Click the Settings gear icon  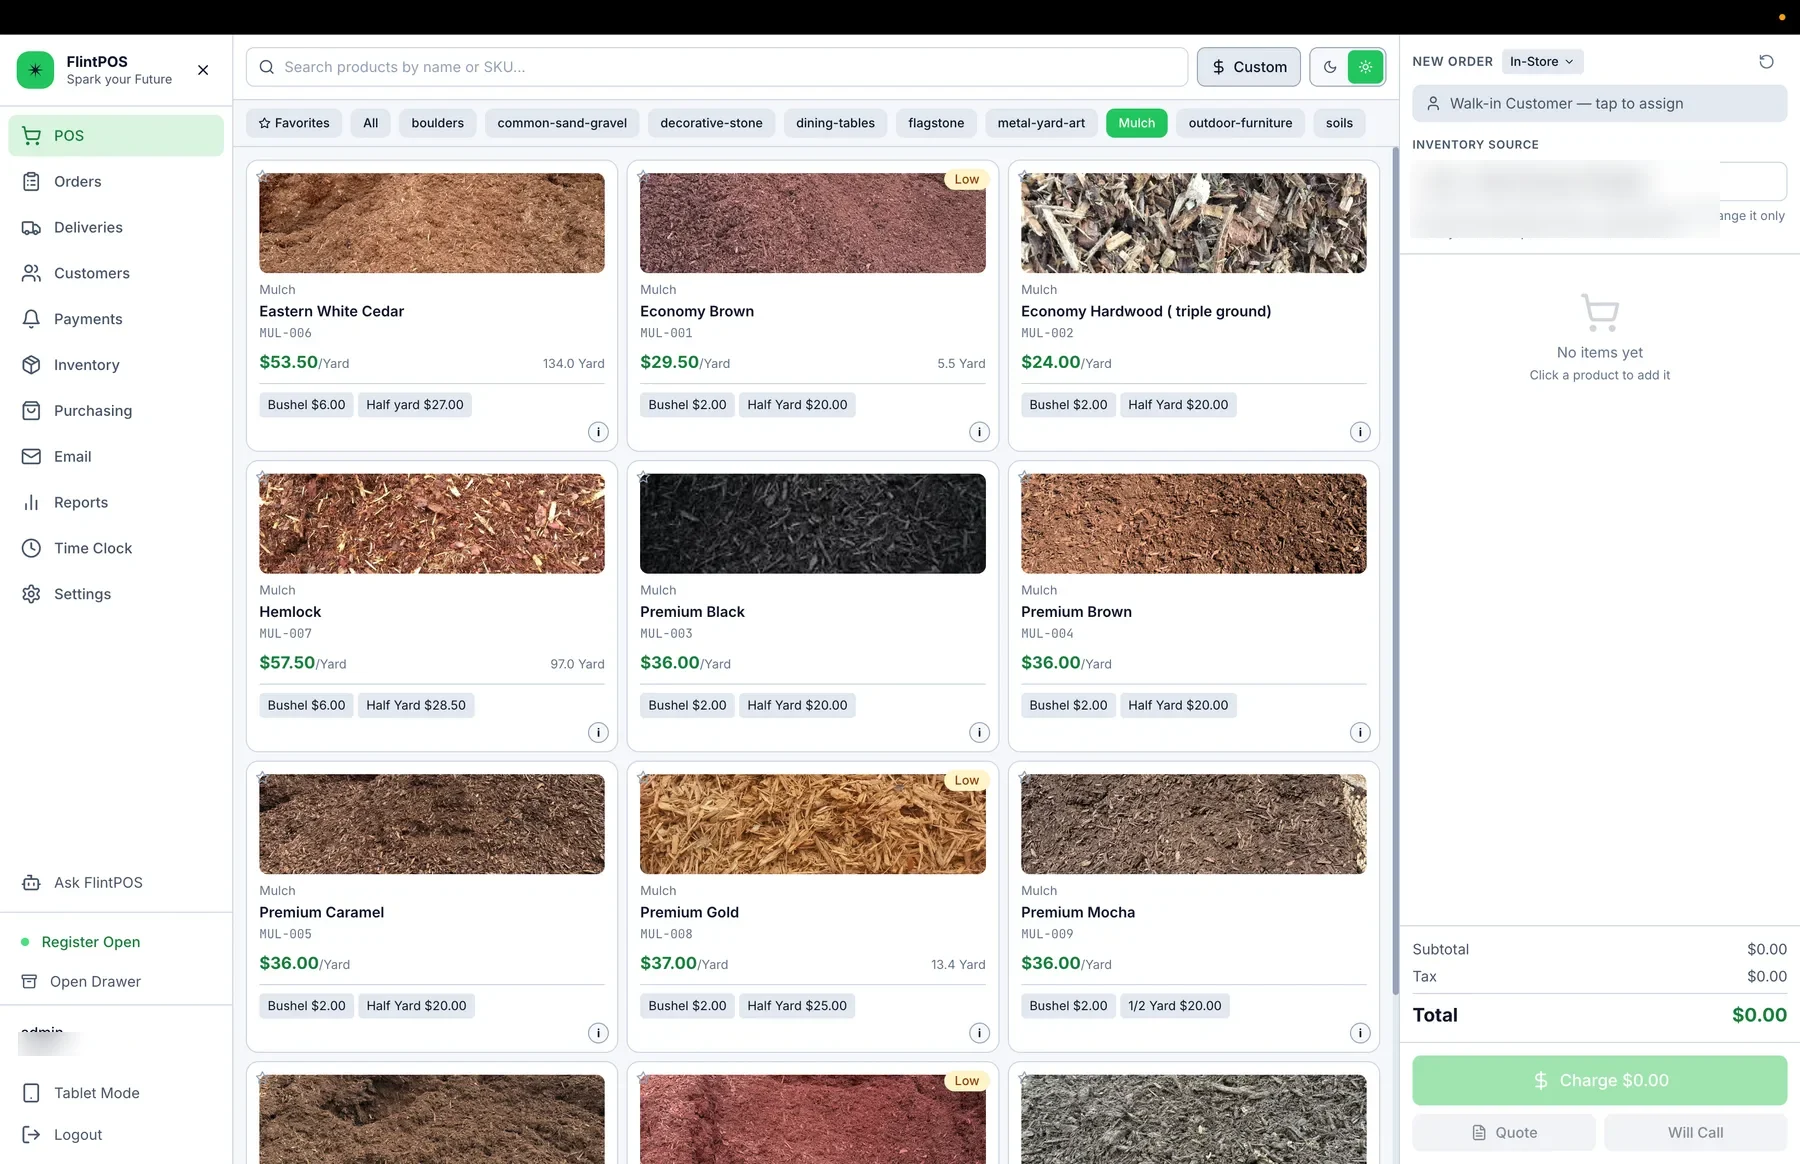pos(32,594)
